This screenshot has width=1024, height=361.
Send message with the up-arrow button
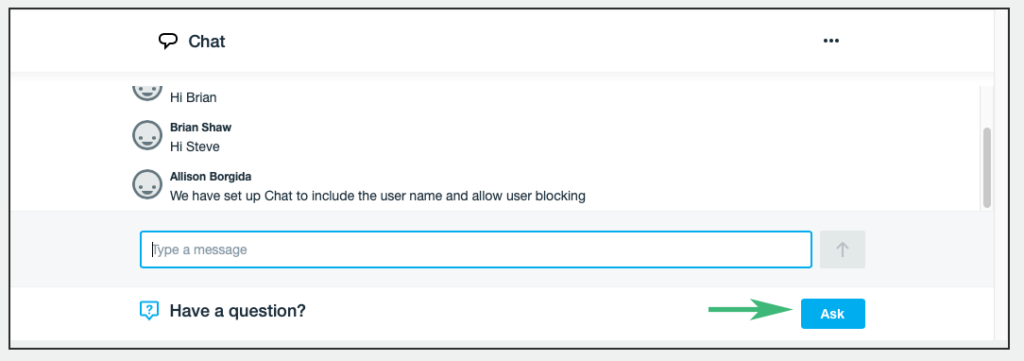(x=842, y=249)
